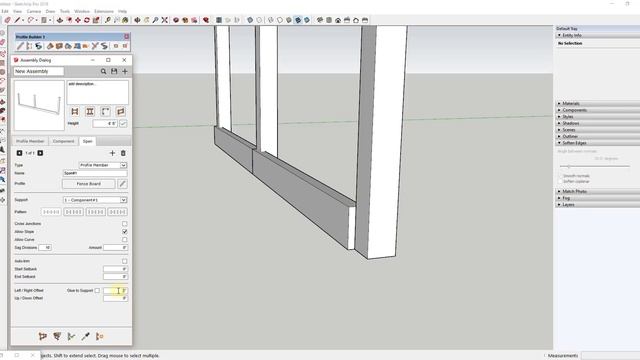Open the Tools menu
Image resolution: width=640 pixels, height=360 pixels.
[x=64, y=11]
